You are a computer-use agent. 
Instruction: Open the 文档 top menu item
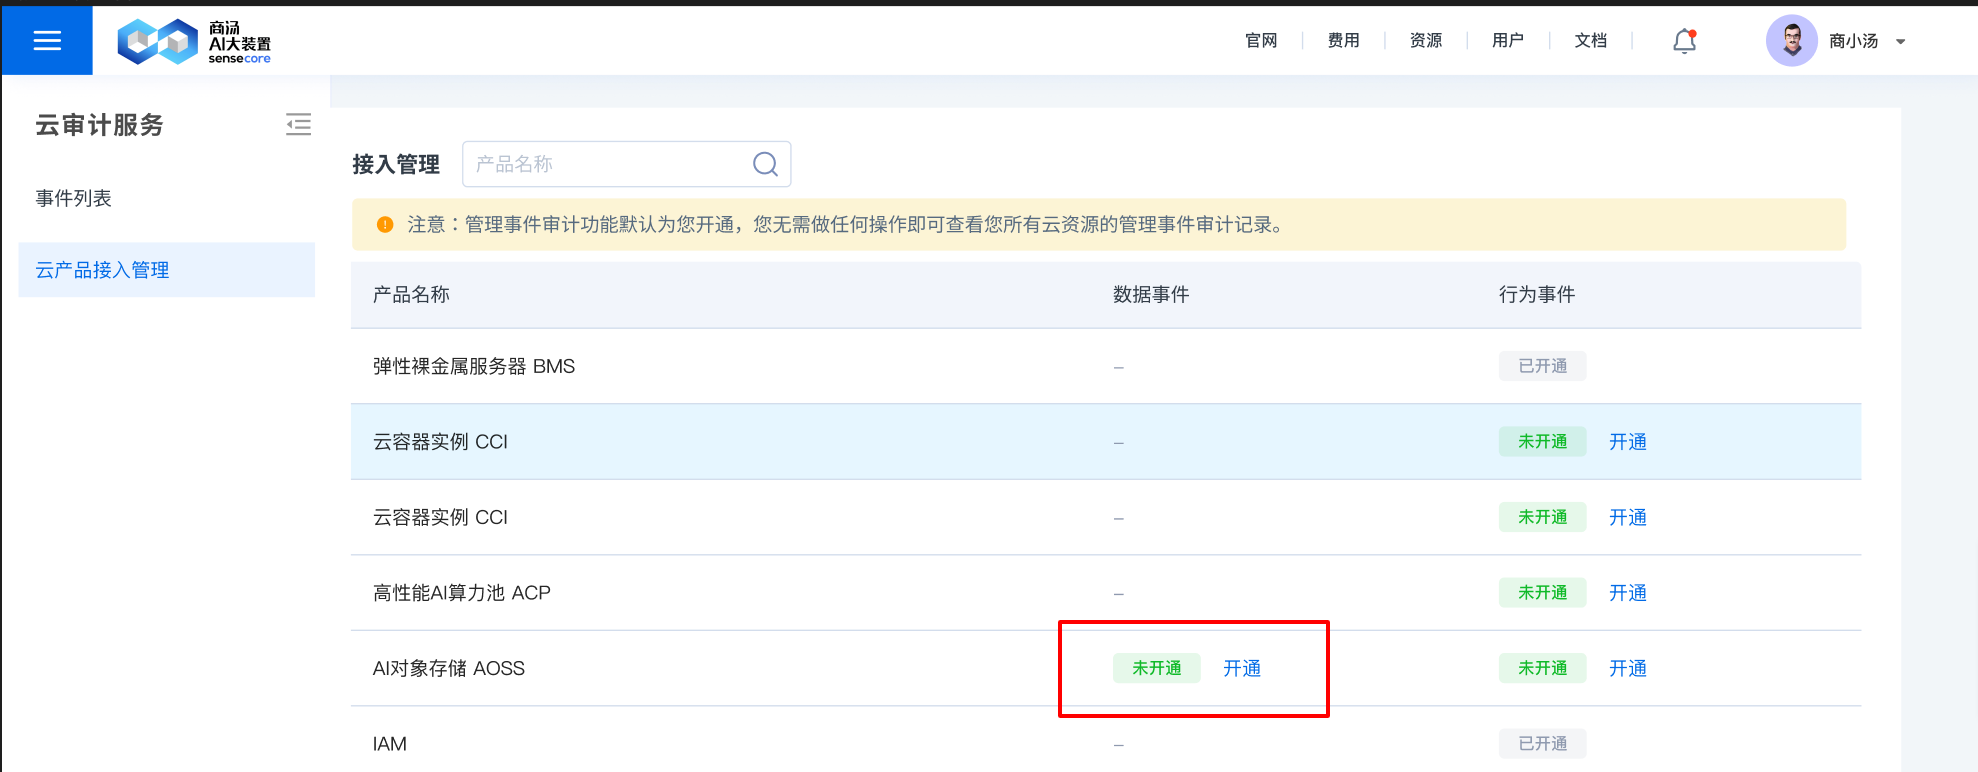tap(1590, 41)
